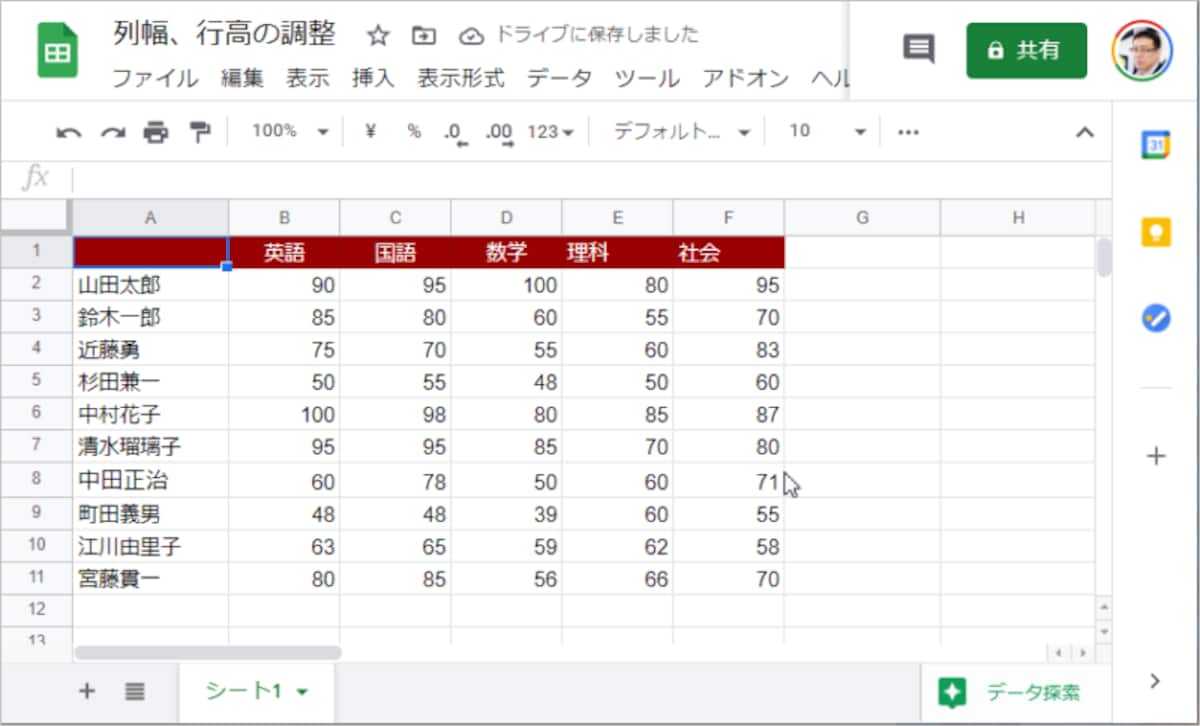The image size is (1200, 726).
Task: Open the Google Sheets home icon
Action: (57, 51)
